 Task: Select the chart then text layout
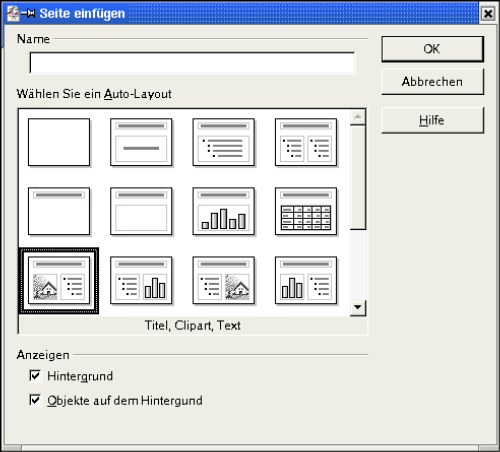[x=306, y=281]
